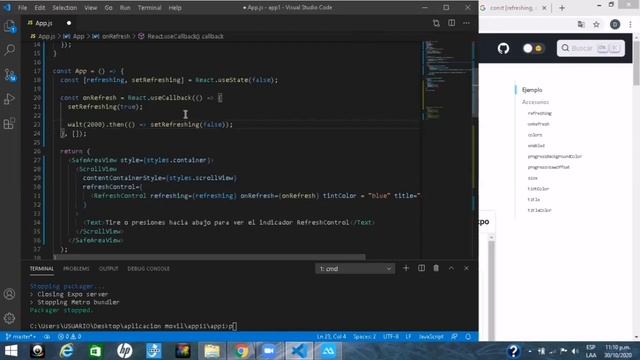Open a new browser tab
Image resolution: width=640 pixels, height=360 pixels.
pos(562,8)
